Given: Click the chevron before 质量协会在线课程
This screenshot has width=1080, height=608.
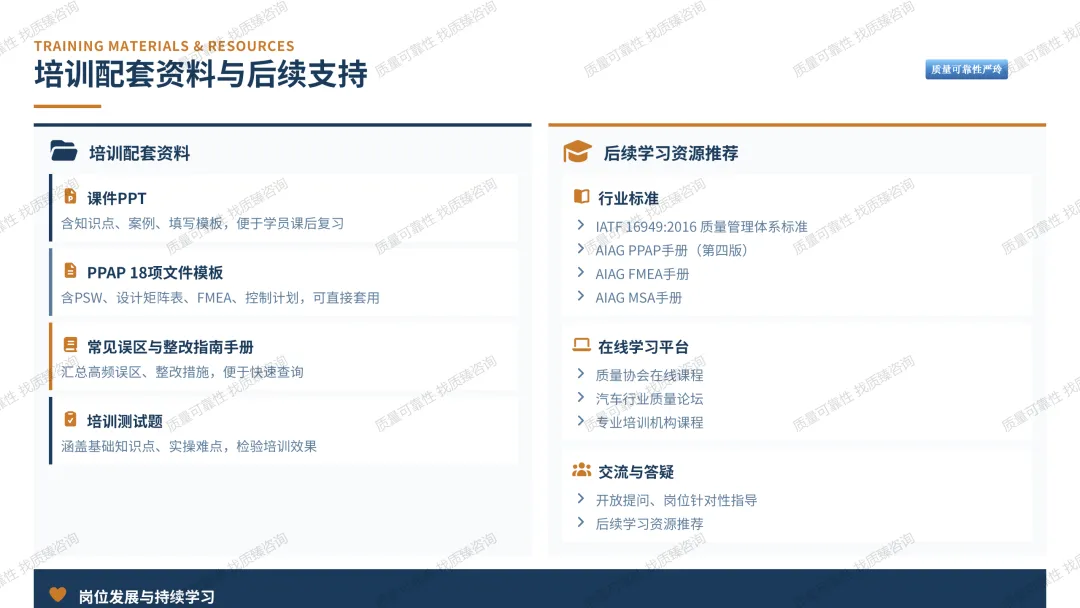Looking at the screenshot, I should click(x=581, y=374).
